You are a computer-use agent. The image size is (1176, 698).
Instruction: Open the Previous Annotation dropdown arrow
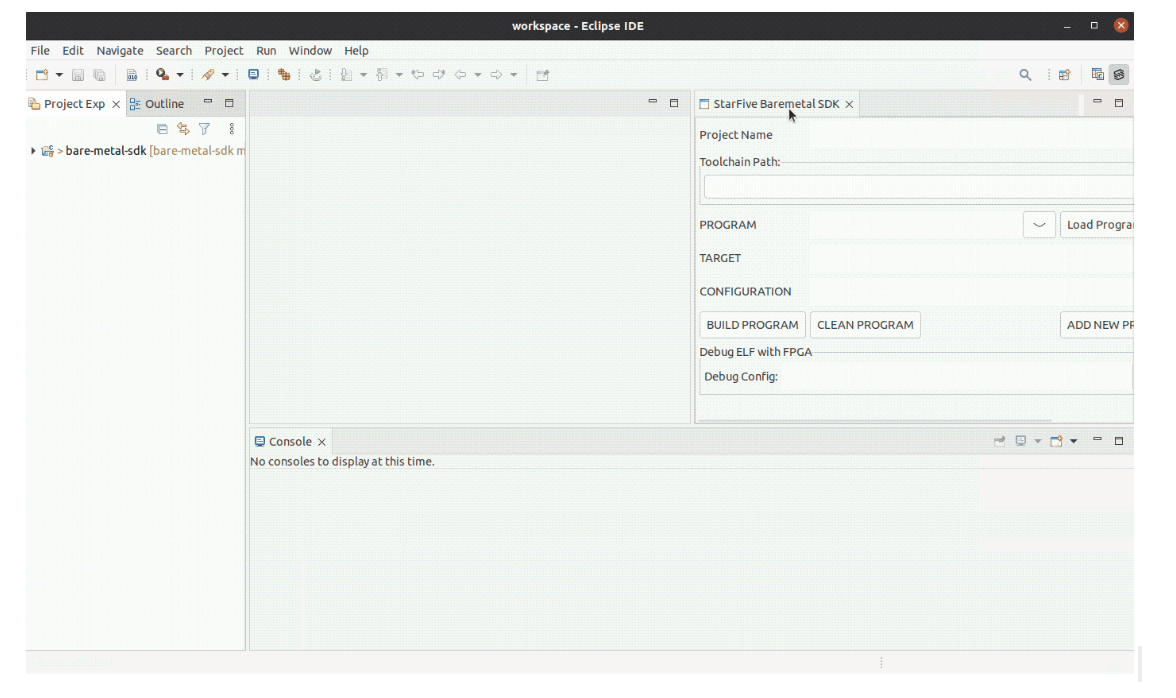[399, 75]
